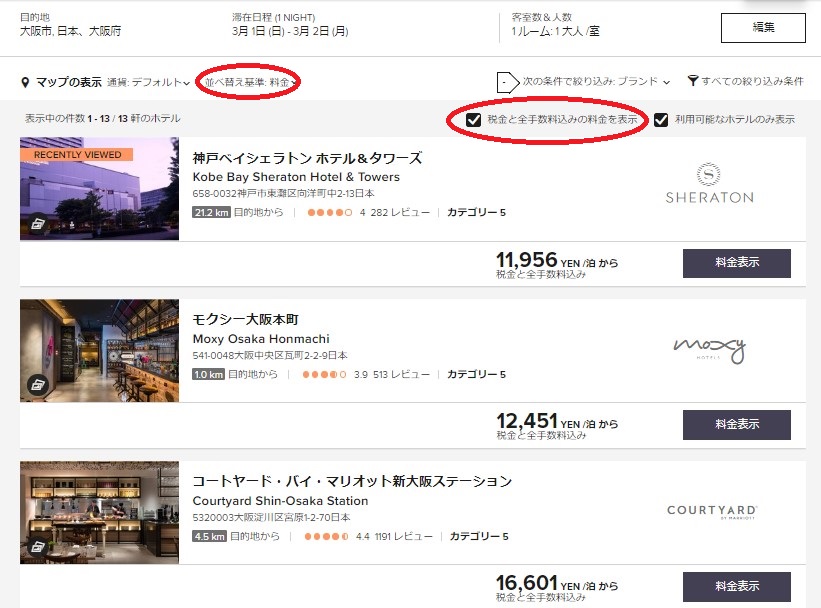821x608 pixels.
Task: Click the Moxy Osaka Honmachi bar photo
Action: click(x=99, y=350)
